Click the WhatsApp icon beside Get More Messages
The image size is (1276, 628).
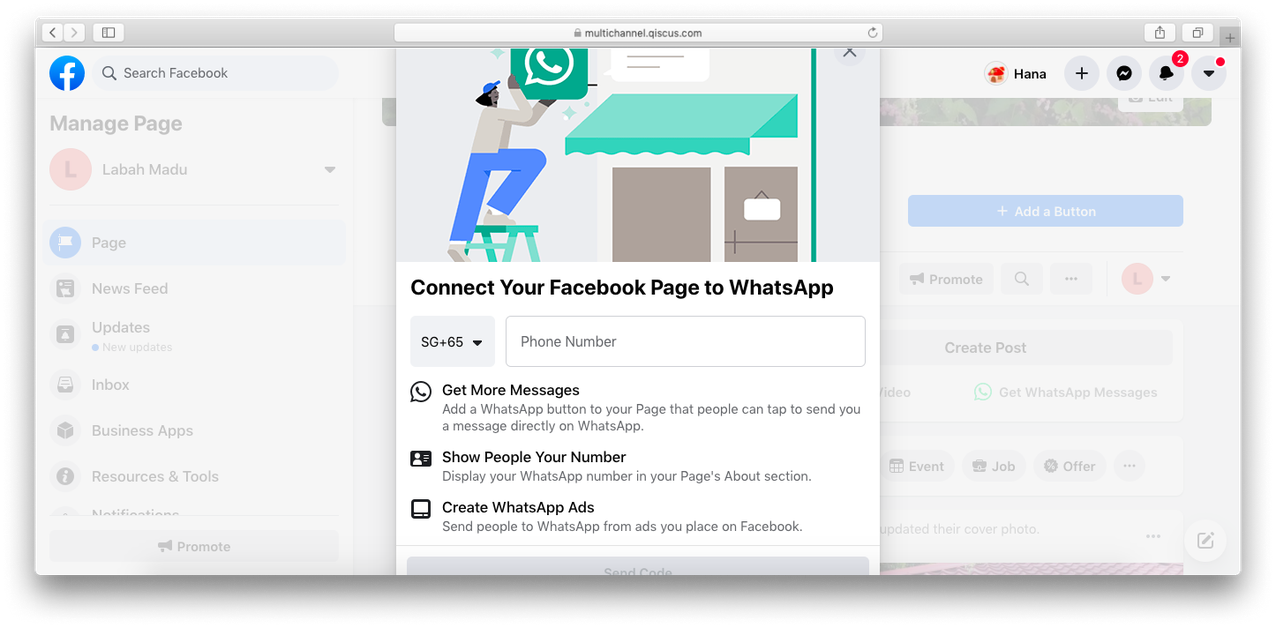pyautogui.click(x=421, y=391)
